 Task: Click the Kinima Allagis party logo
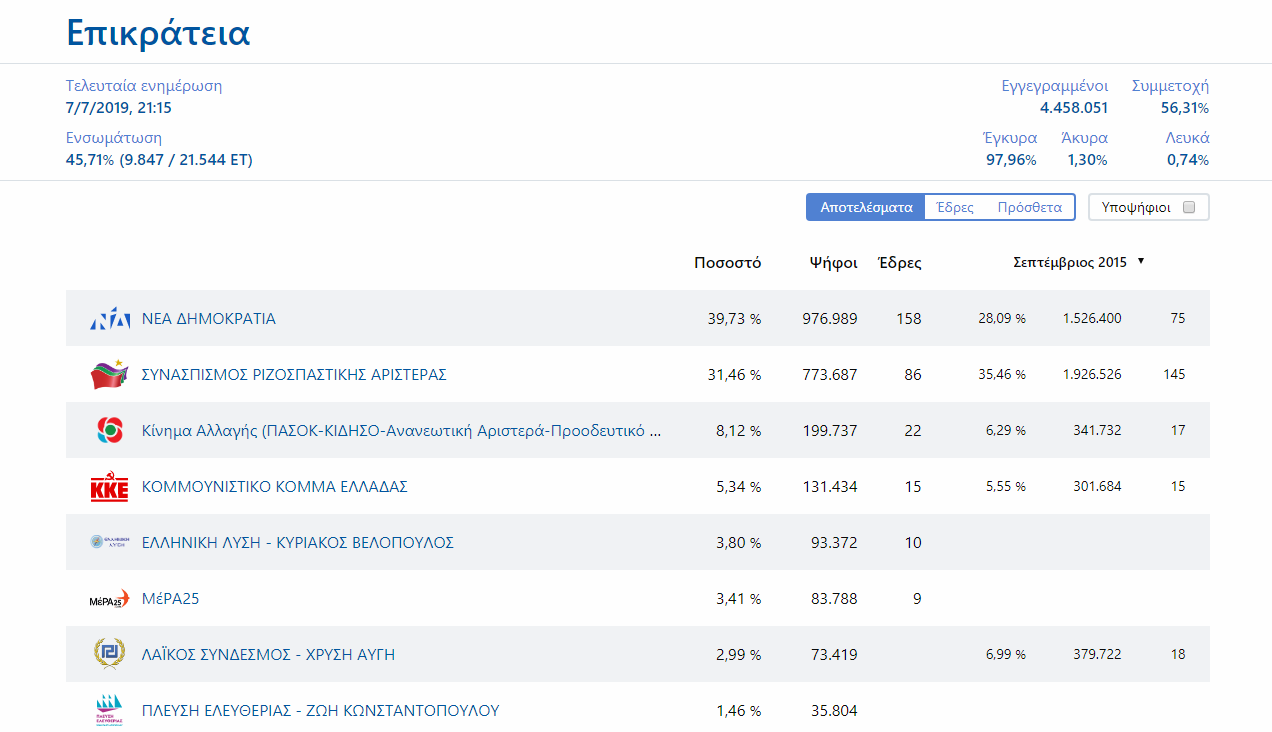[110, 431]
